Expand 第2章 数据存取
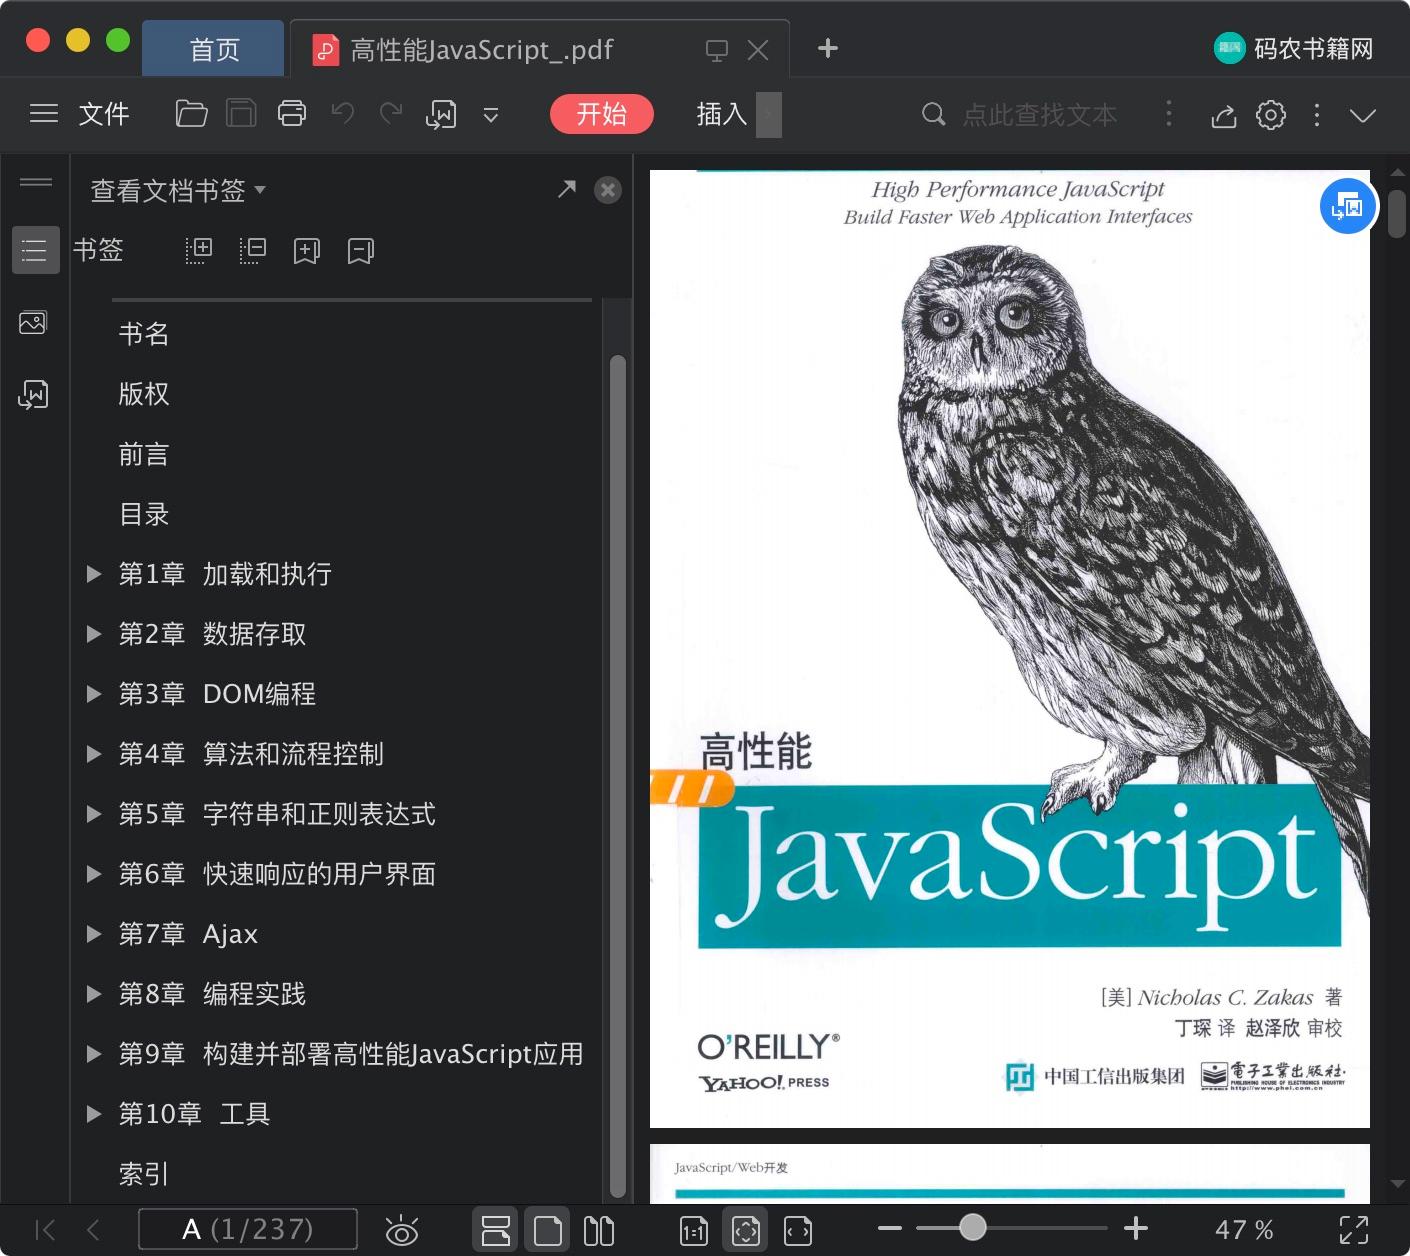This screenshot has height=1256, width=1410. (94, 634)
